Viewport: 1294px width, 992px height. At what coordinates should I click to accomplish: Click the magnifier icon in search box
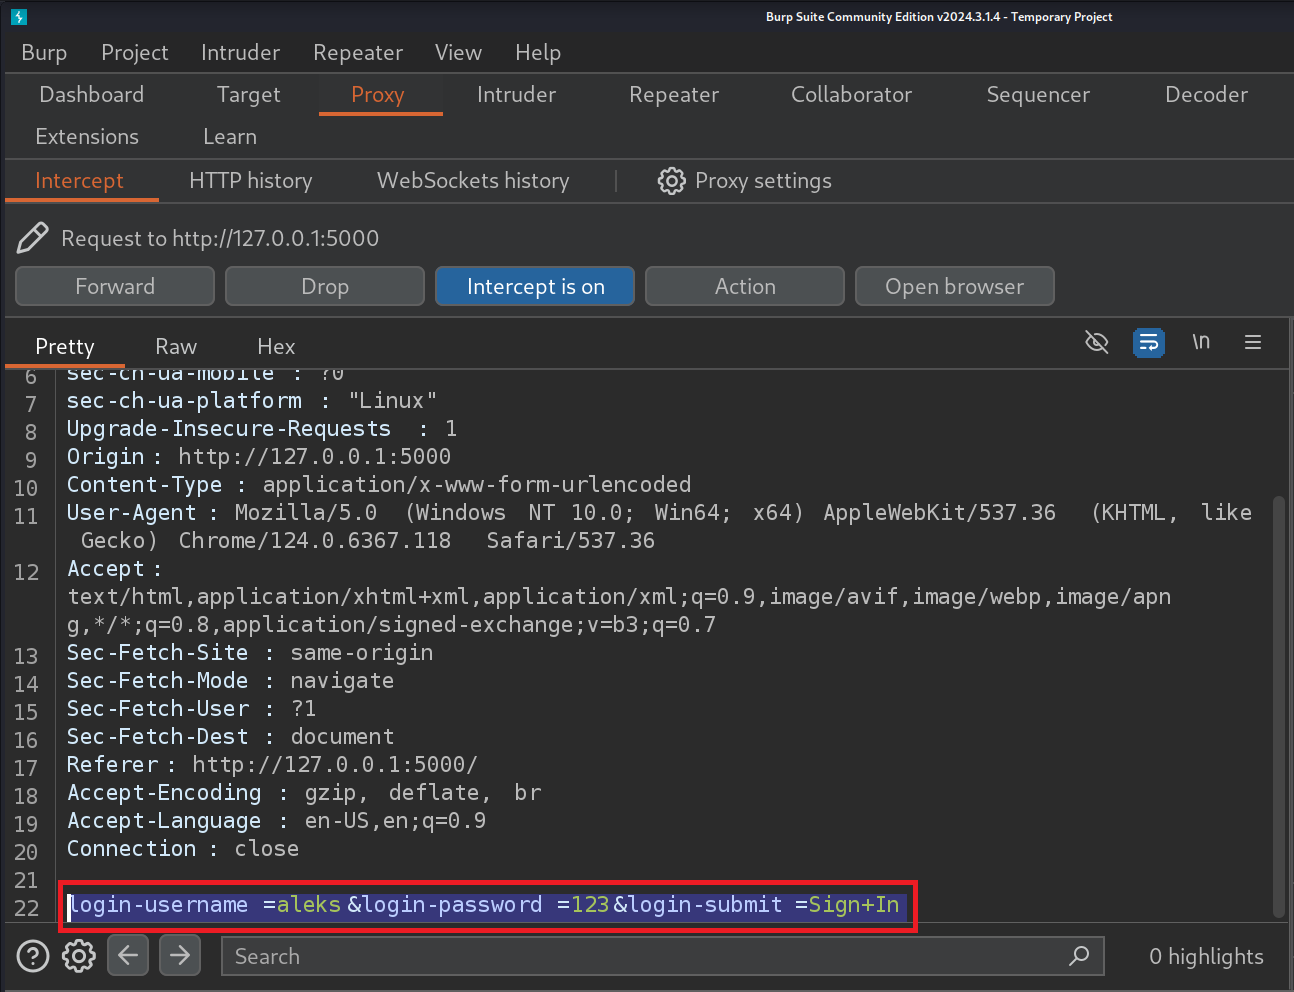click(x=1079, y=956)
